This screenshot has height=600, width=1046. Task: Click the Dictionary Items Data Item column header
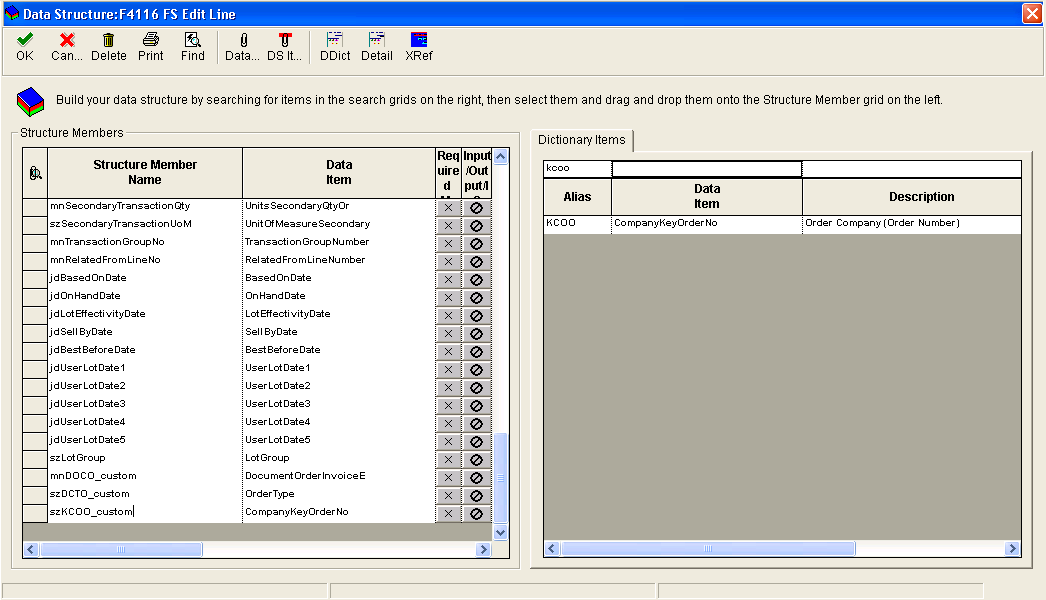(706, 197)
